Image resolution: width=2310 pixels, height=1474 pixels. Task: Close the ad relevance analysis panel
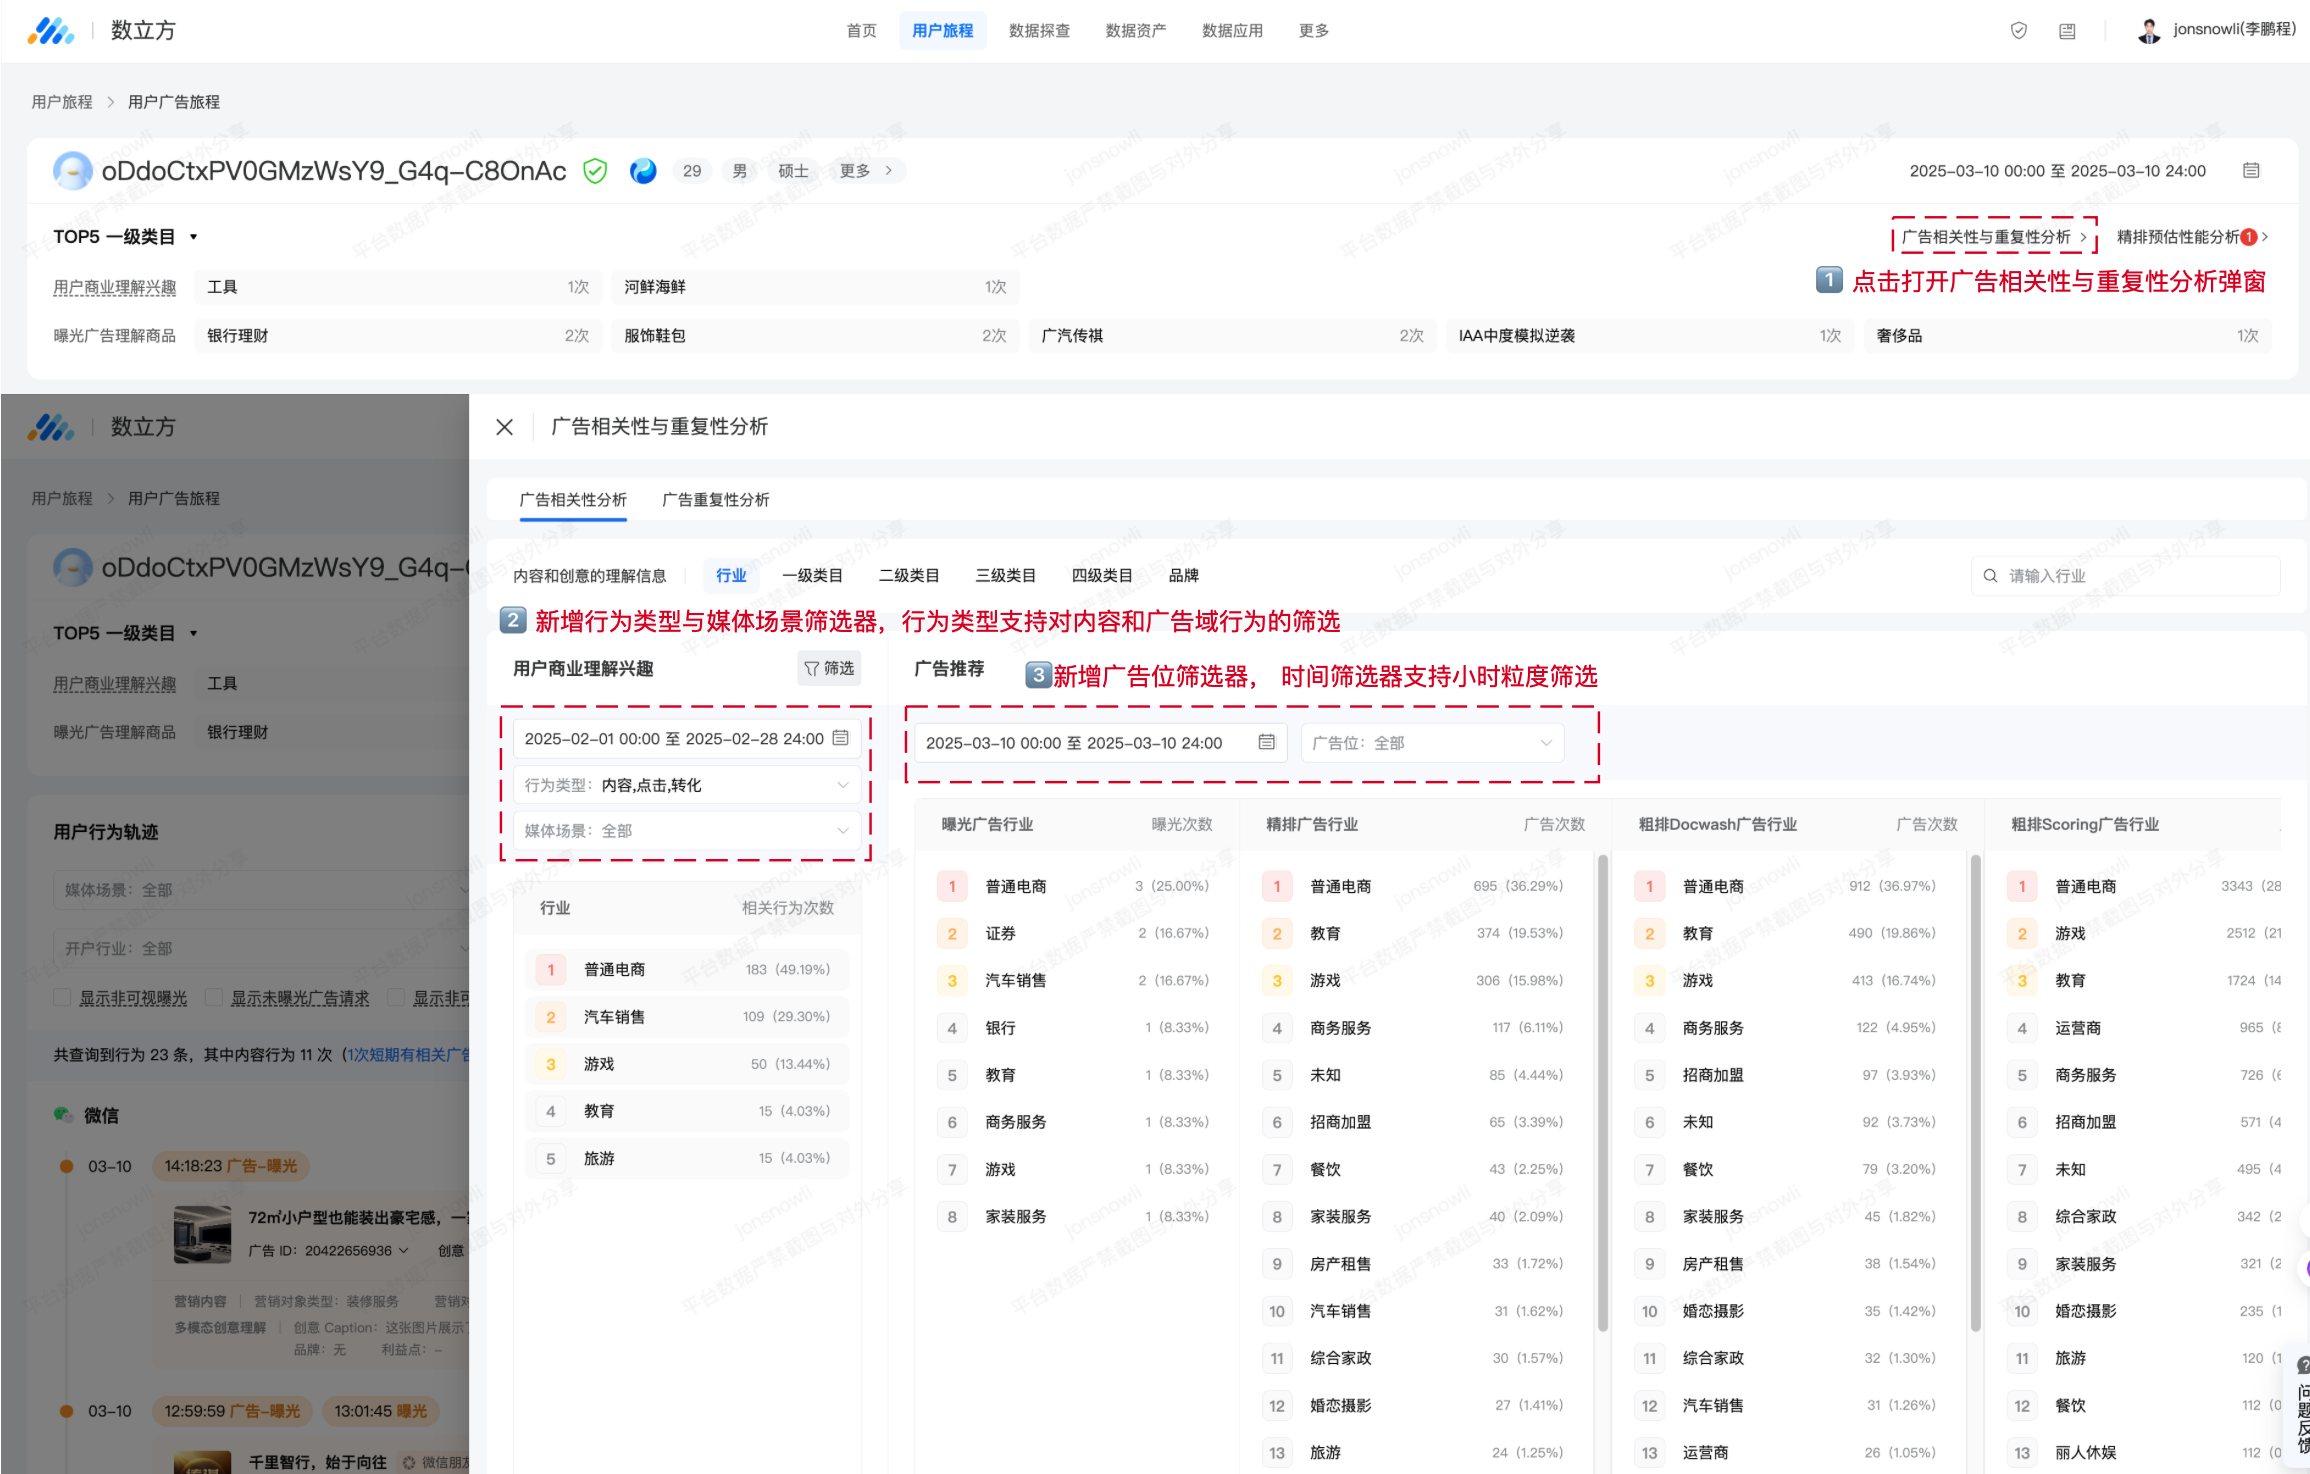click(x=505, y=427)
